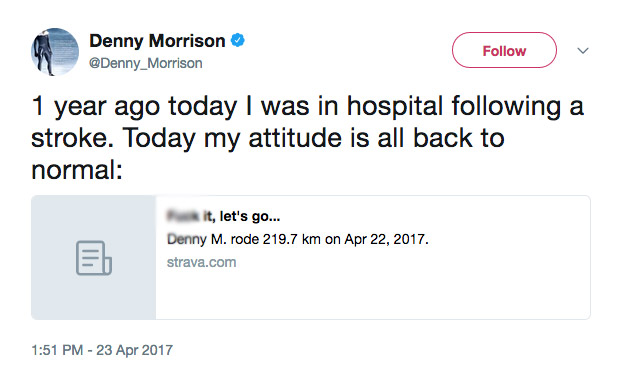The height and width of the screenshot is (369, 626).
Task: Click blank white area below strava.com
Action: [371, 296]
